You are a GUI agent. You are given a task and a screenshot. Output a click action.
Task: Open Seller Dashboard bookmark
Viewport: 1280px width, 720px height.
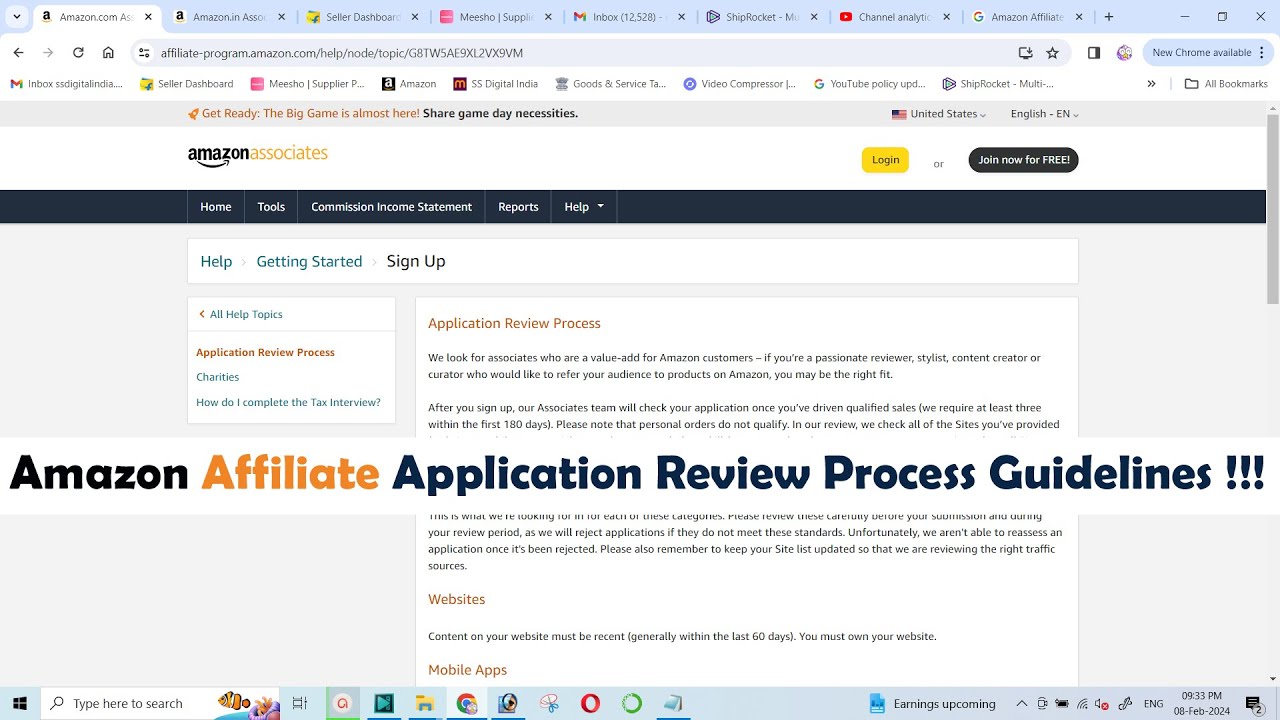tap(187, 84)
